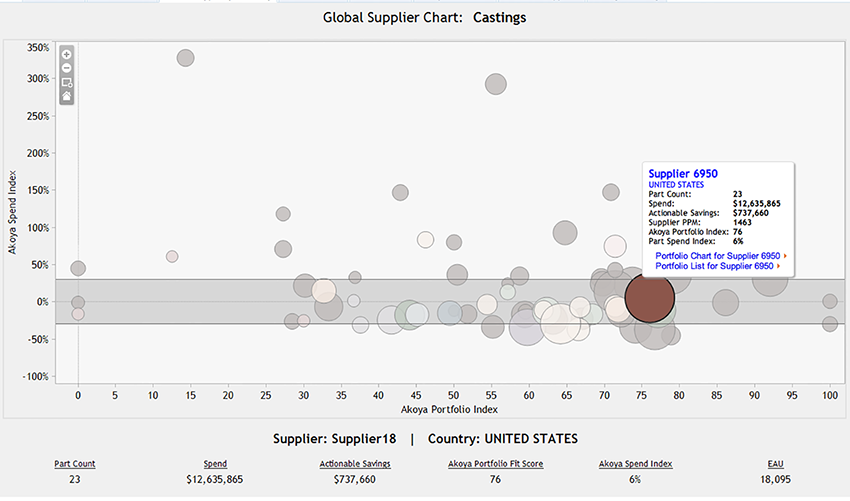This screenshot has height=501, width=850.
Task: Click the Akoya Portfolio Fit Score label
Action: [495, 464]
